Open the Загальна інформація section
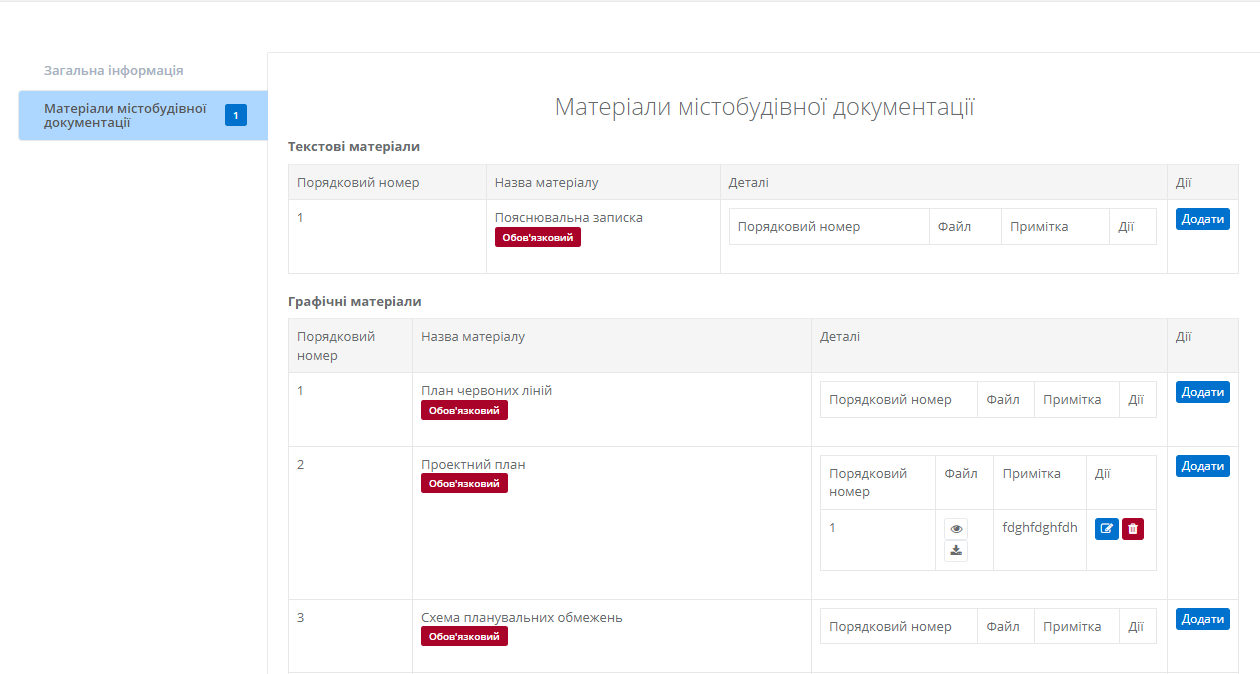The image size is (1260, 674). tap(113, 71)
